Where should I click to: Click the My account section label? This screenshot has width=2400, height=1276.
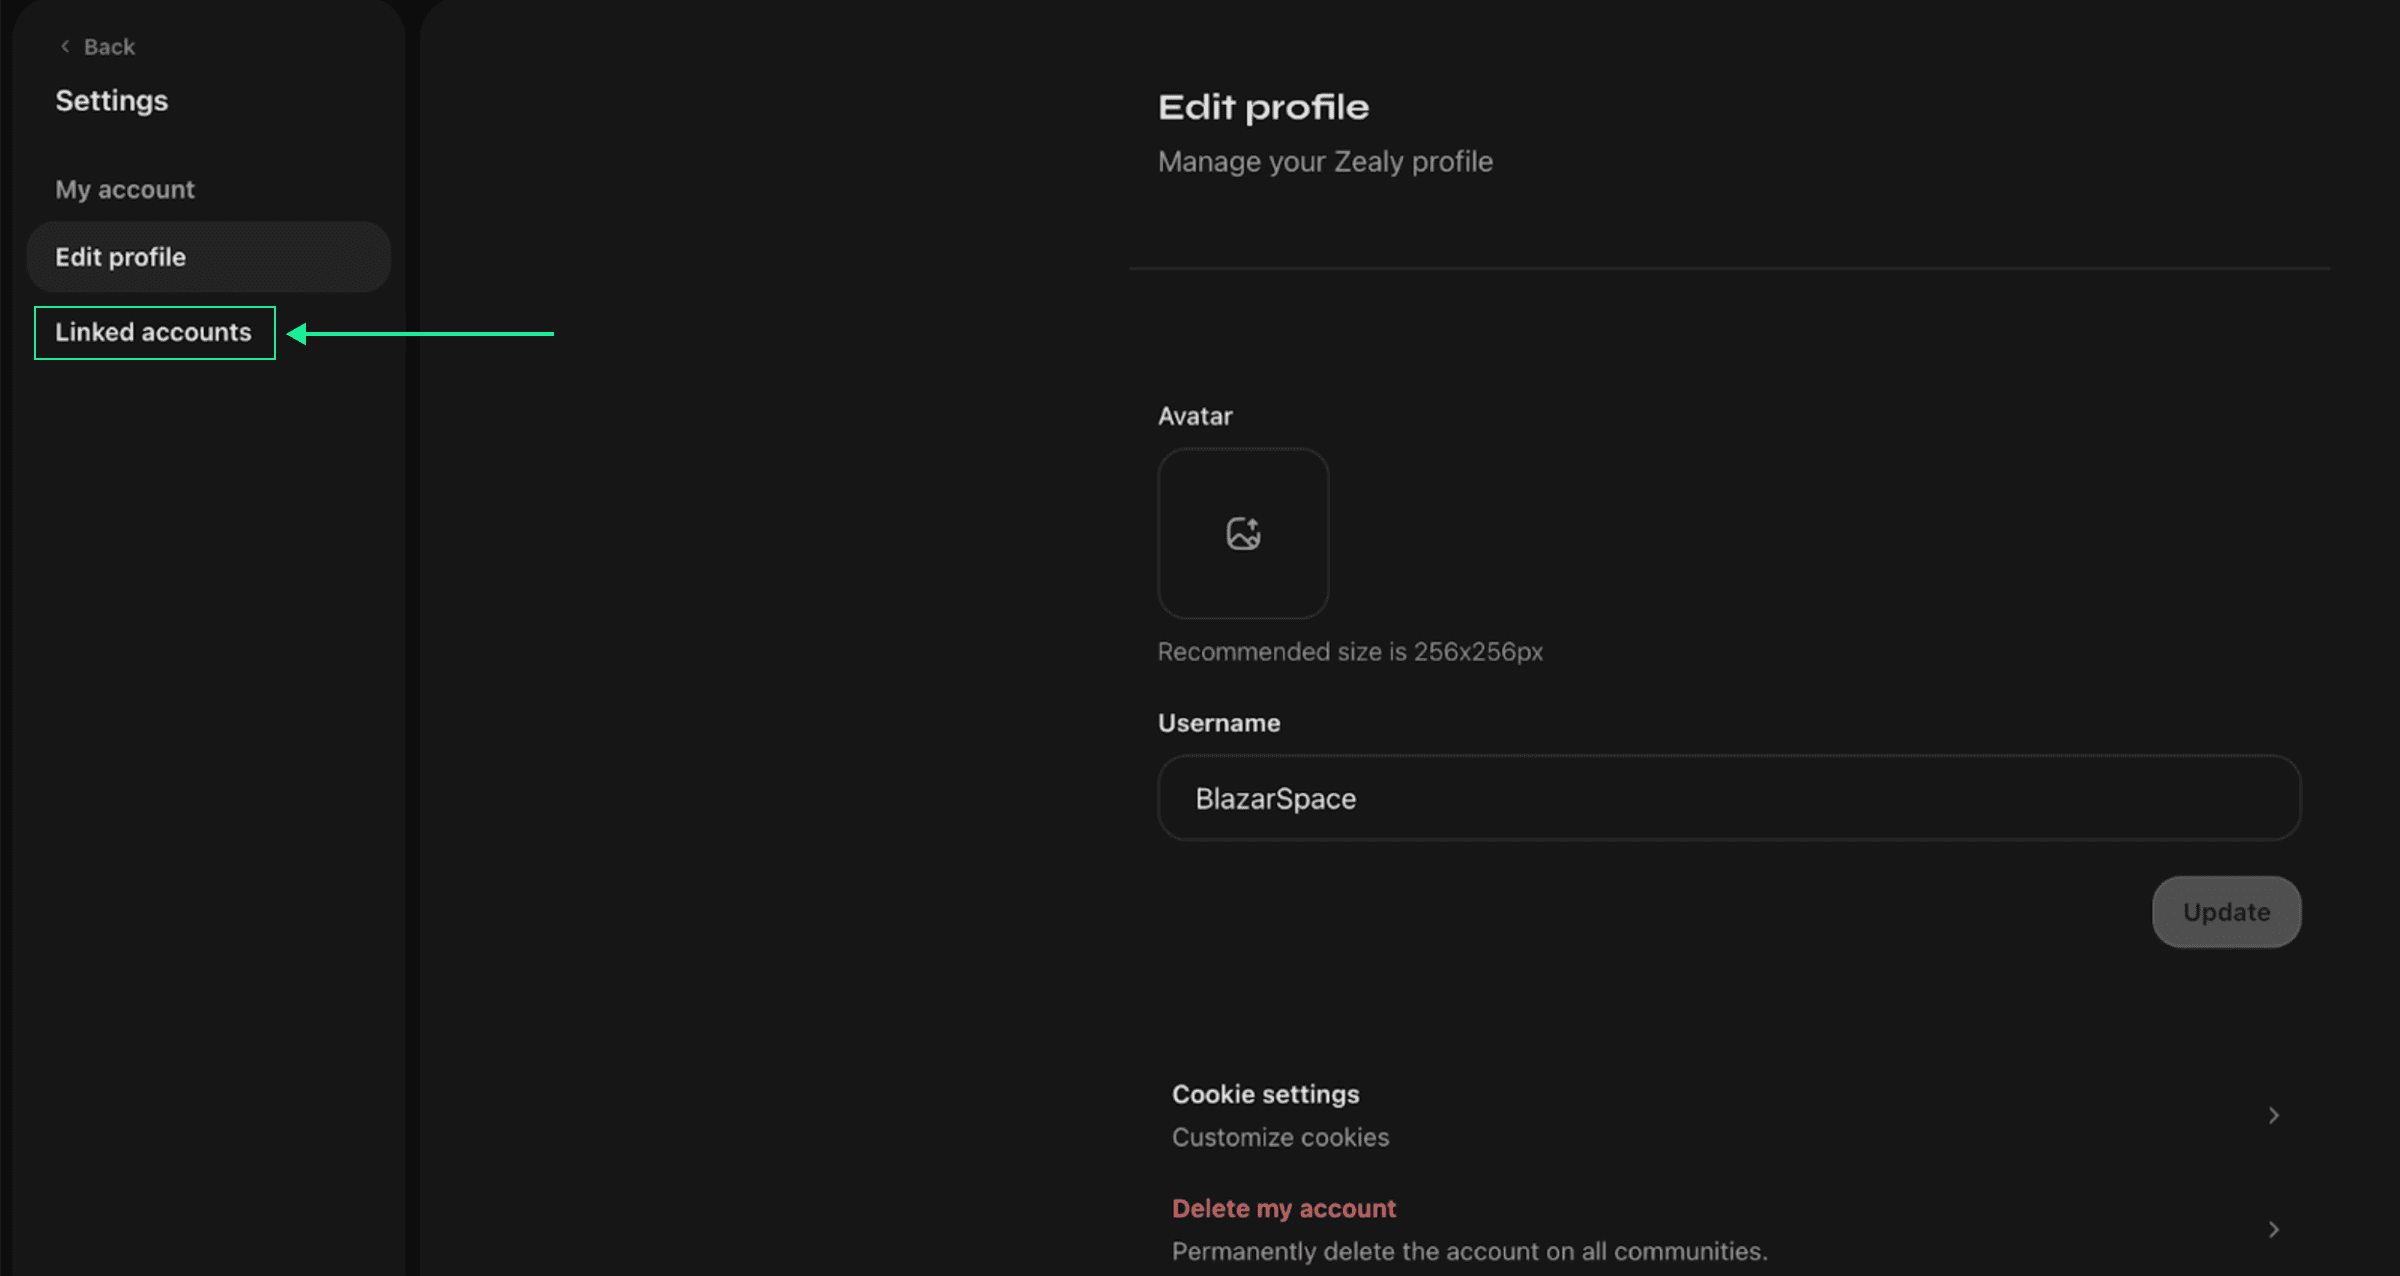pyautogui.click(x=125, y=189)
